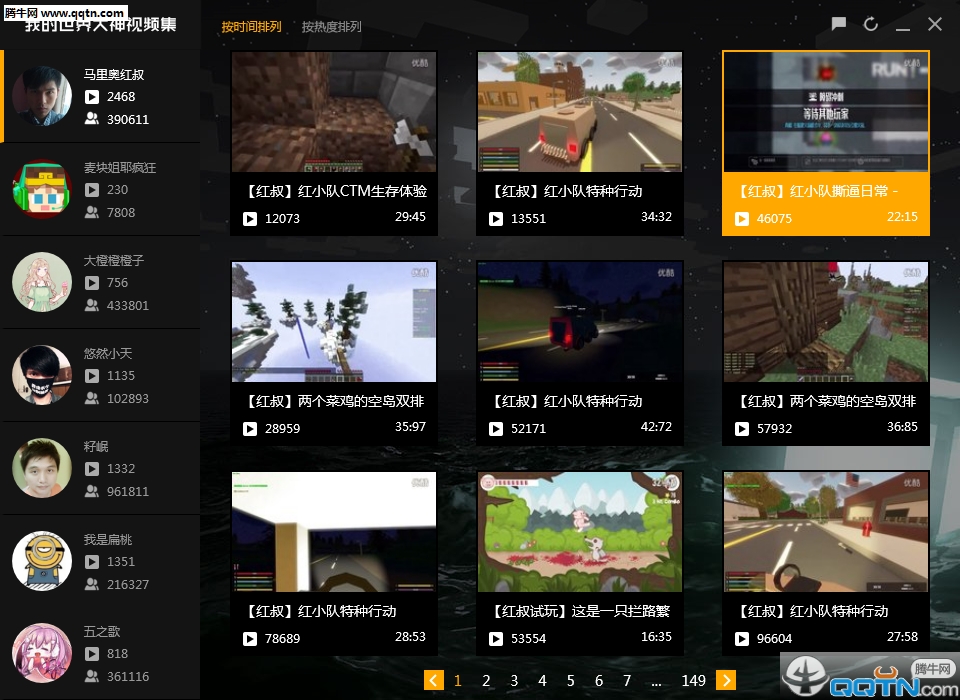Click avatar of 籽岷
Image resolution: width=960 pixels, height=700 pixels.
click(x=42, y=468)
